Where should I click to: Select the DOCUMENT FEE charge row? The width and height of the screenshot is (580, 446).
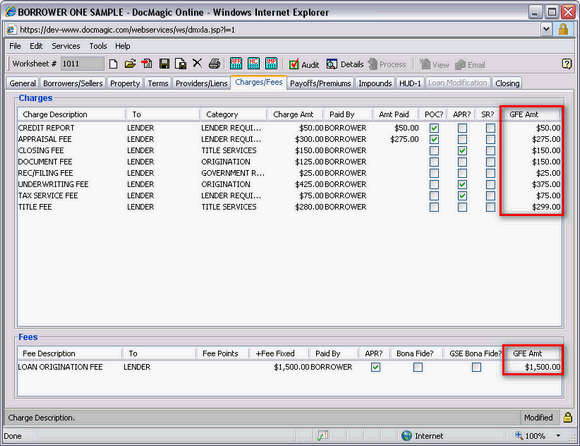289,162
